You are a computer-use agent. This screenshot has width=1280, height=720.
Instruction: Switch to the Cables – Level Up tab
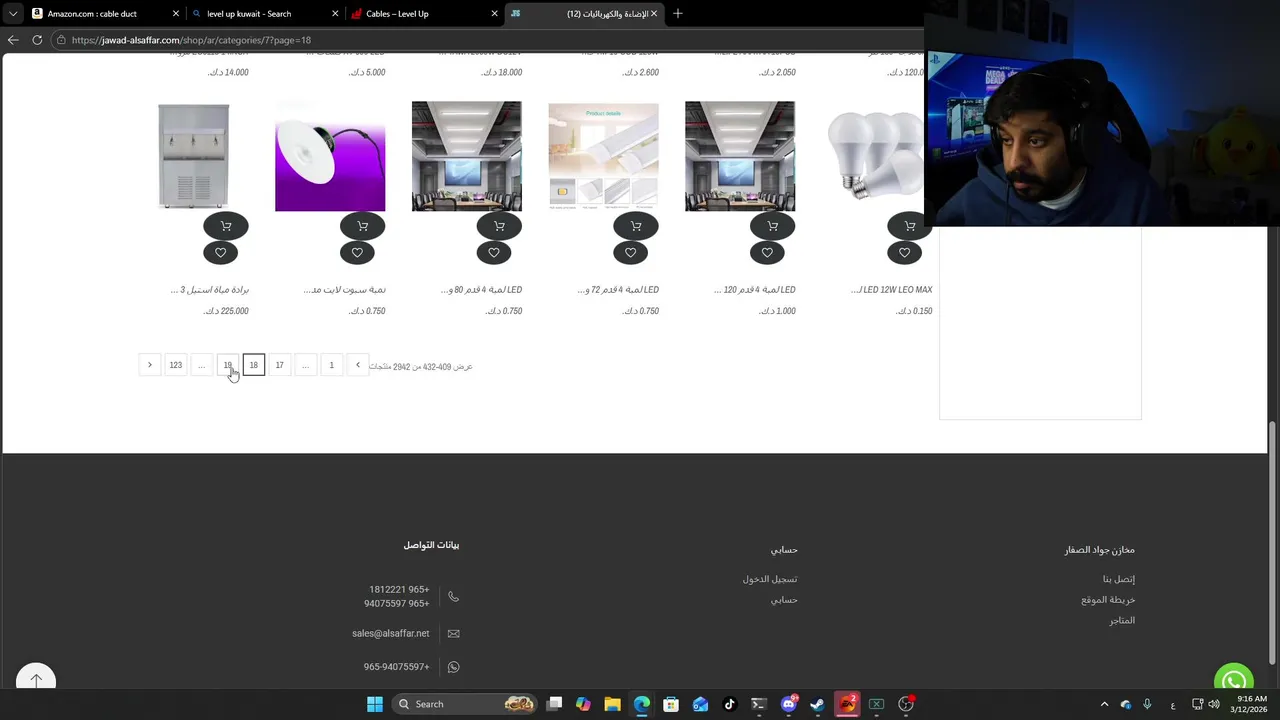pyautogui.click(x=424, y=14)
